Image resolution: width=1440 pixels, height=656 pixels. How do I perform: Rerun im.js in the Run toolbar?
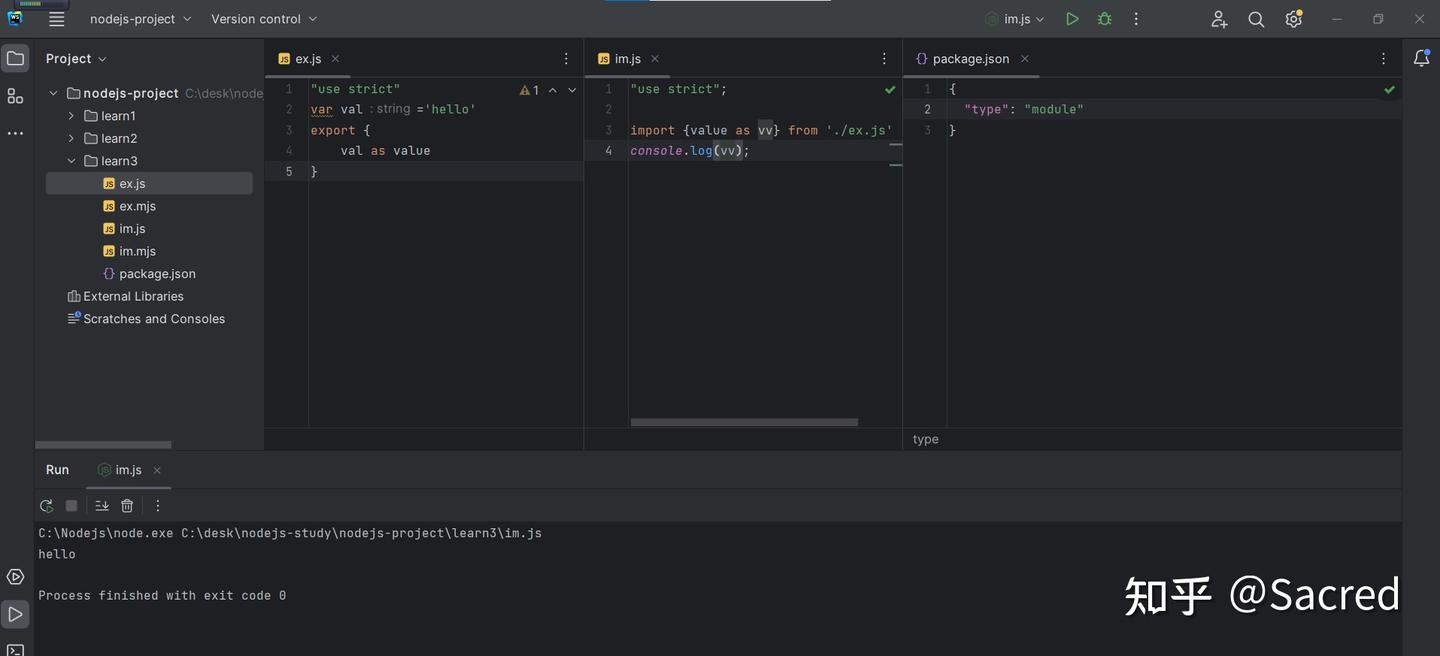pyautogui.click(x=46, y=506)
